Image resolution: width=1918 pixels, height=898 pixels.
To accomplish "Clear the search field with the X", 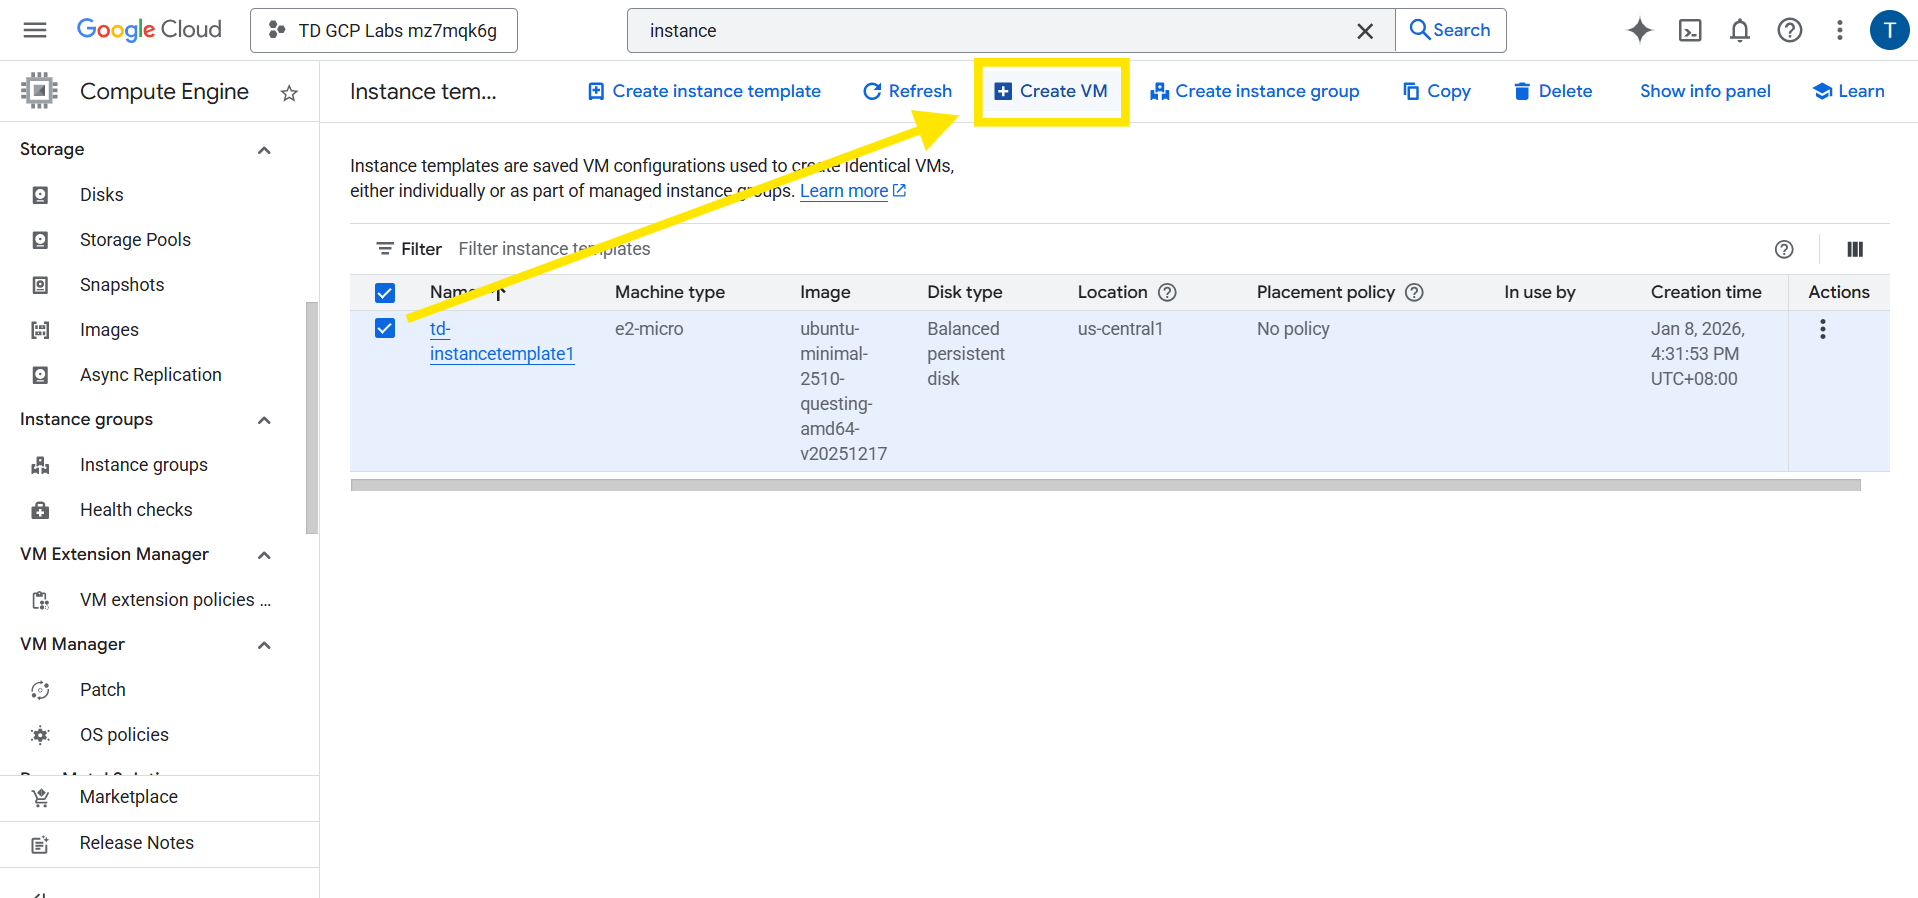I will (1364, 31).
